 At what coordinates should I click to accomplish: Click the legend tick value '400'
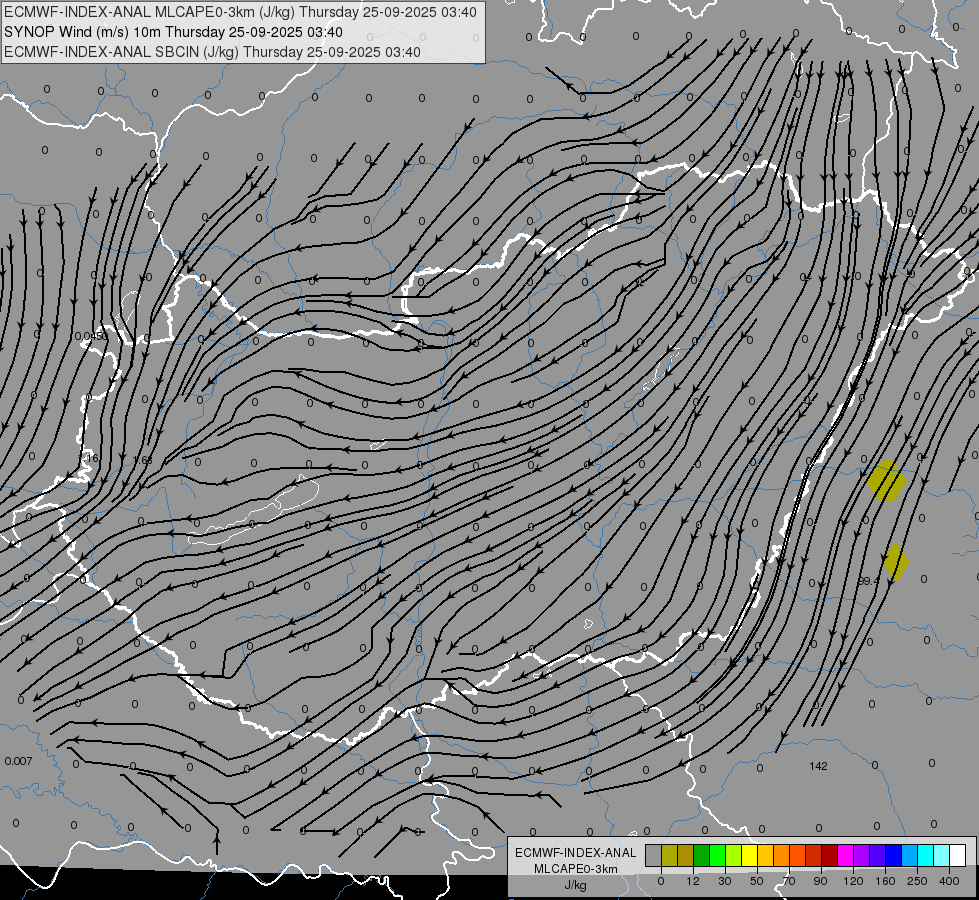point(949,881)
